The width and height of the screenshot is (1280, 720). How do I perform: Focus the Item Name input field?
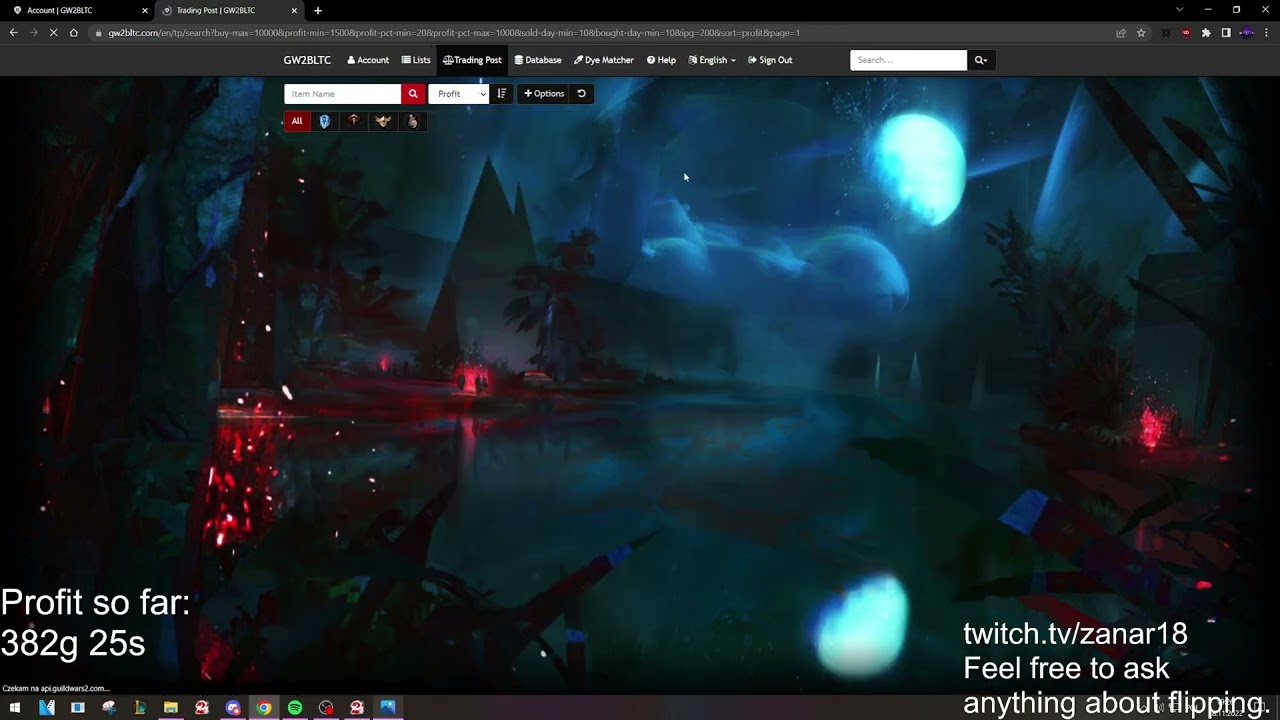[x=343, y=94]
